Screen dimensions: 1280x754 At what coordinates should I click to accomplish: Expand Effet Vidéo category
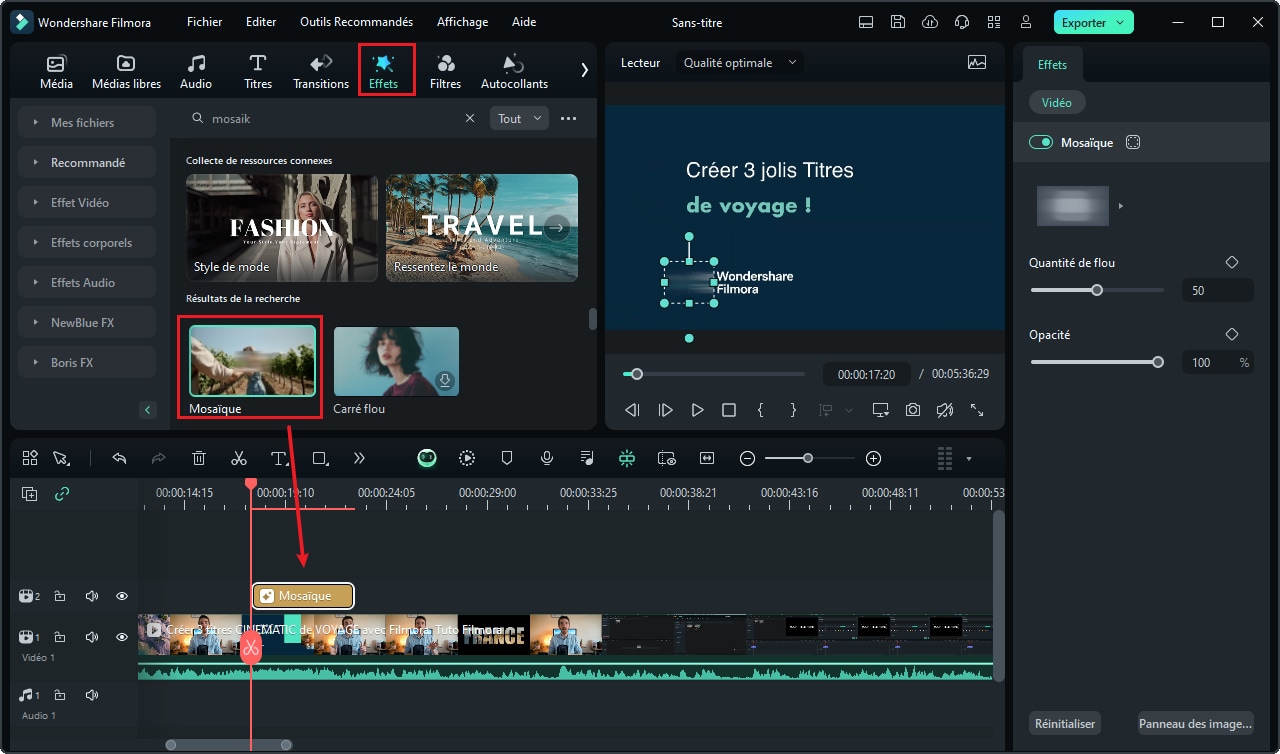[x=87, y=202]
